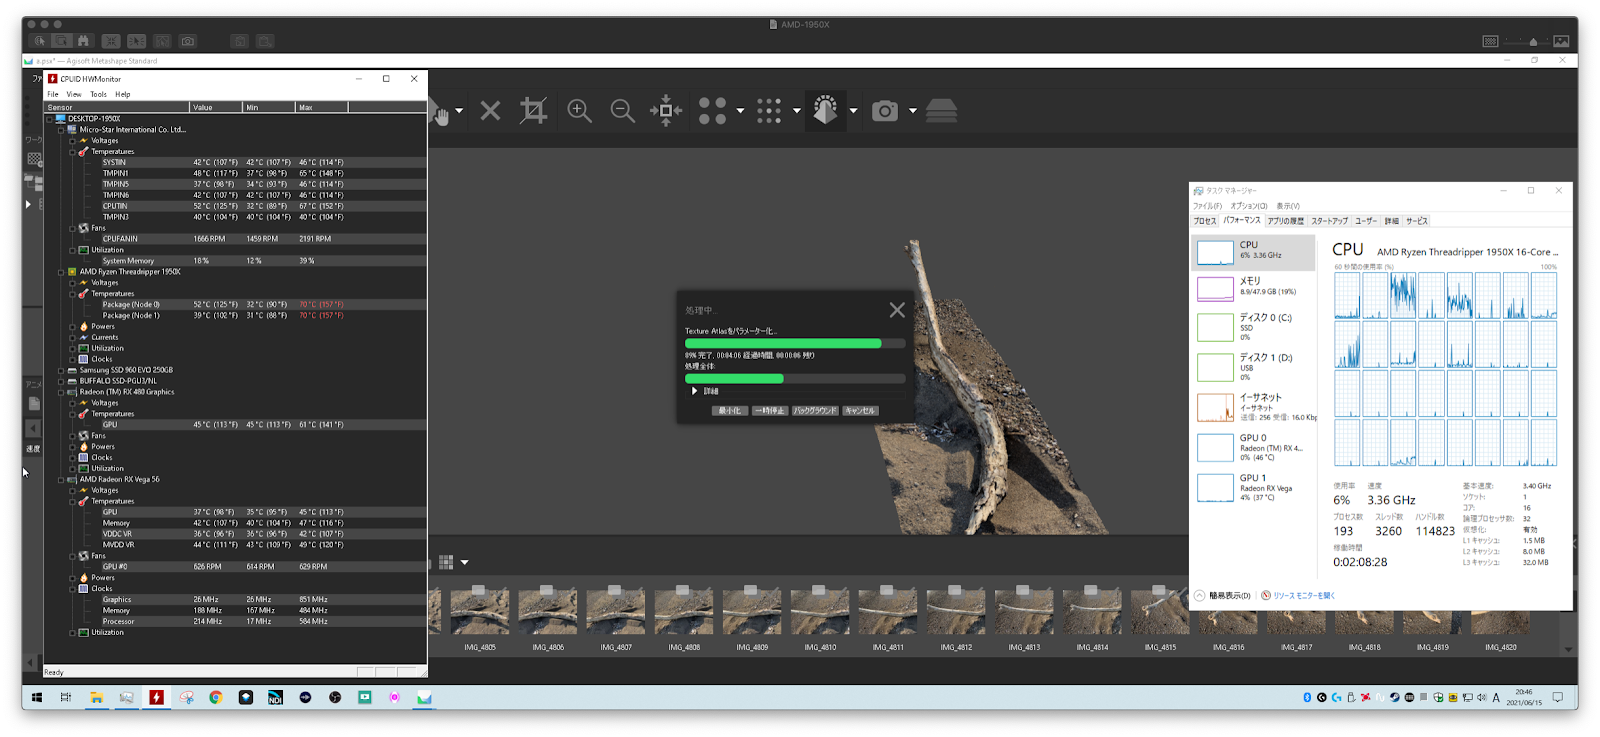
Task: Click the show cameras icon in Metashape toolbar
Action: [885, 111]
